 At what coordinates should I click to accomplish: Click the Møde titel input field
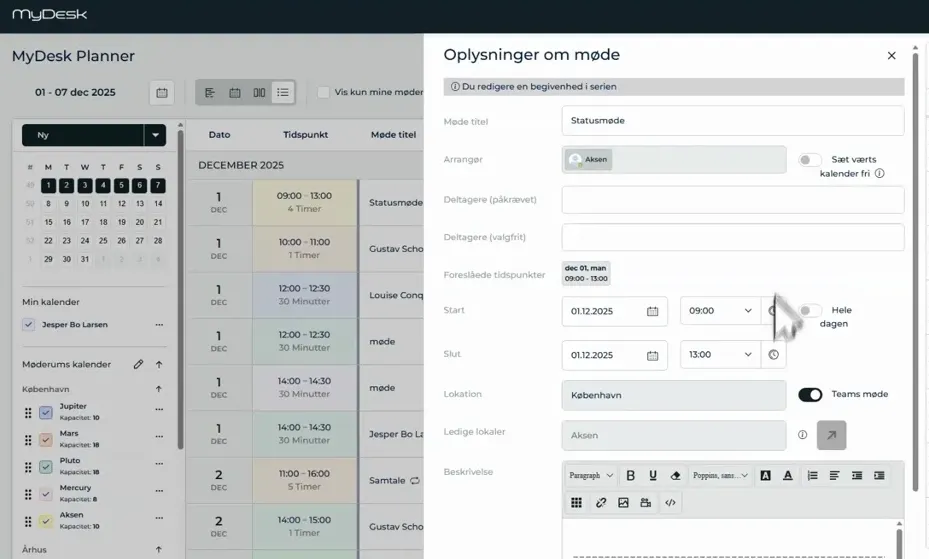733,121
